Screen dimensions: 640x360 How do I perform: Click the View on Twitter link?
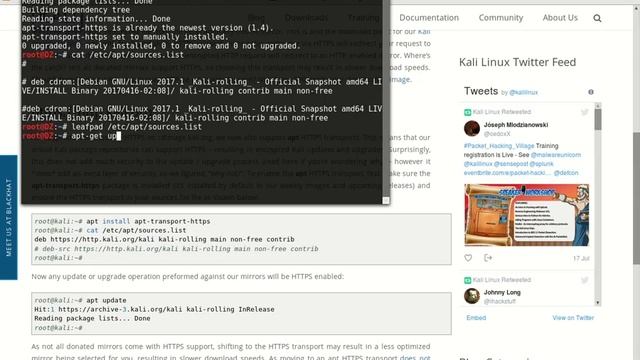[x=573, y=318]
